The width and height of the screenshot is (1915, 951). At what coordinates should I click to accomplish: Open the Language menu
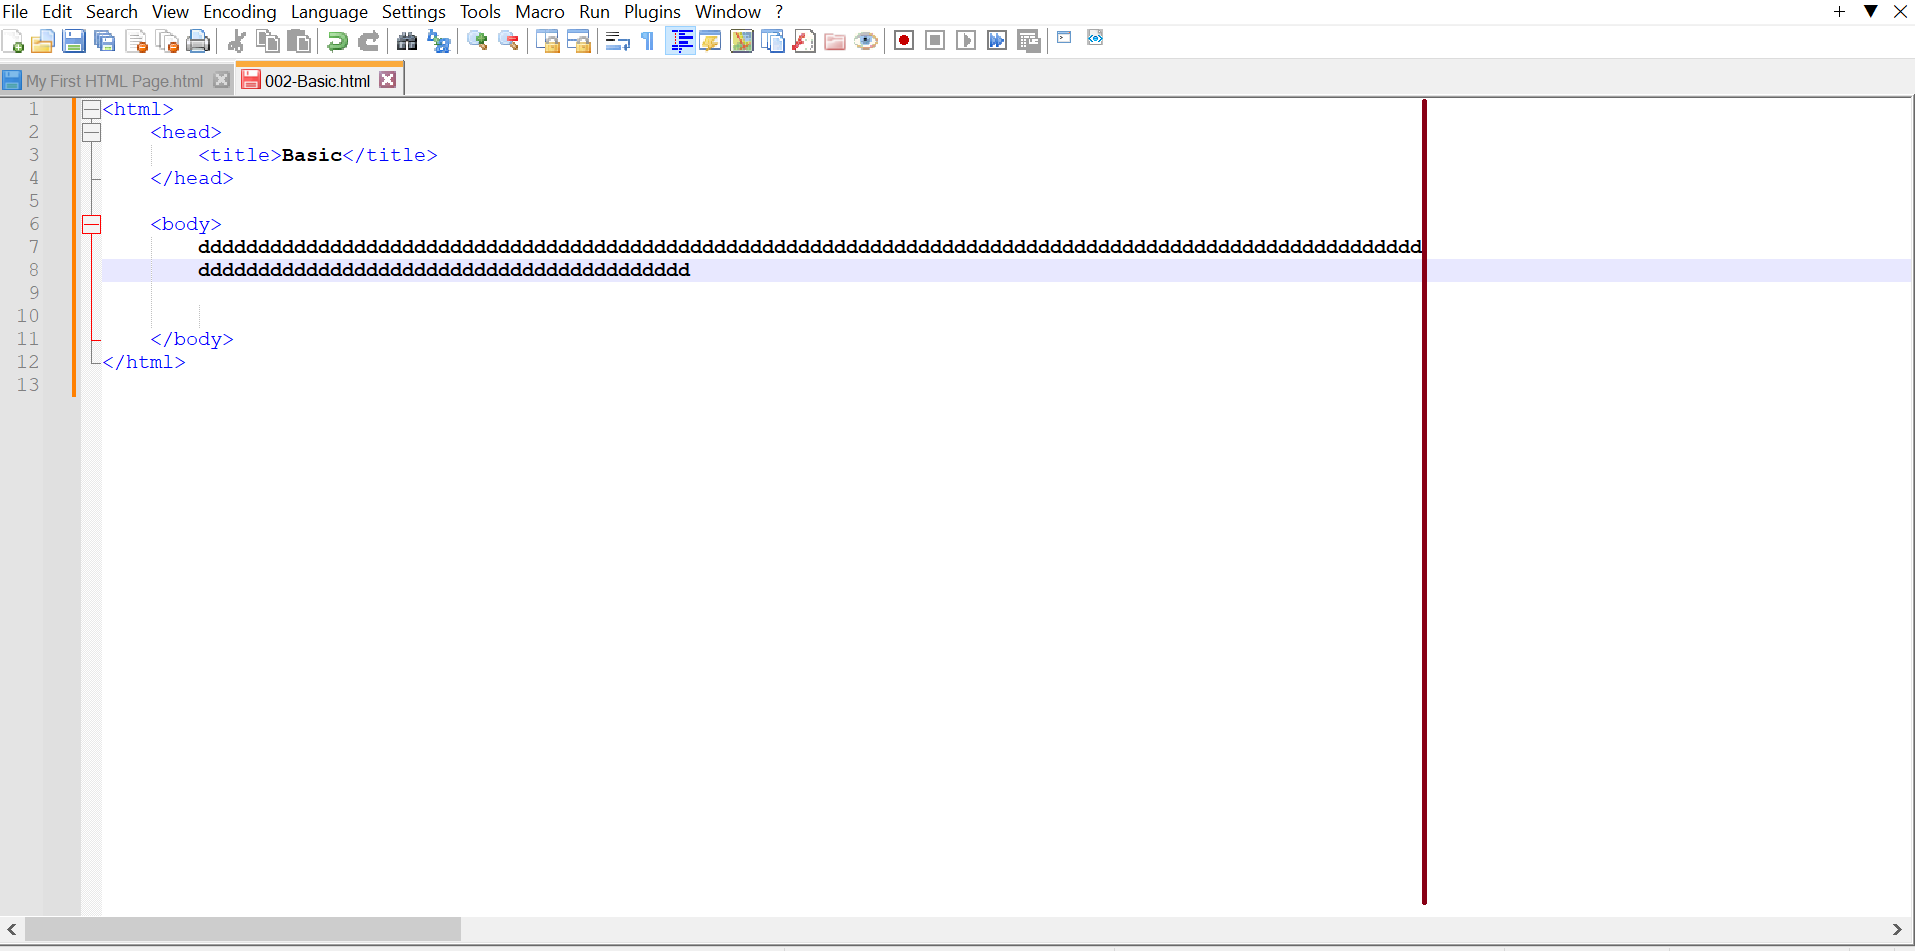(329, 12)
